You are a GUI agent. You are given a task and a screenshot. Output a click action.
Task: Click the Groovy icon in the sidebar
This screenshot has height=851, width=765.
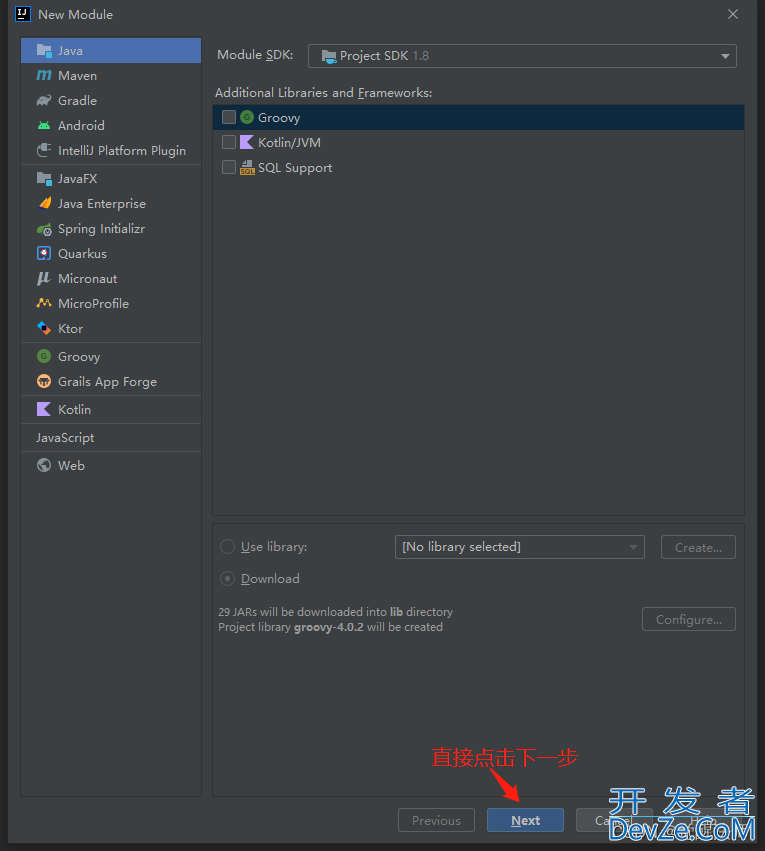[44, 357]
